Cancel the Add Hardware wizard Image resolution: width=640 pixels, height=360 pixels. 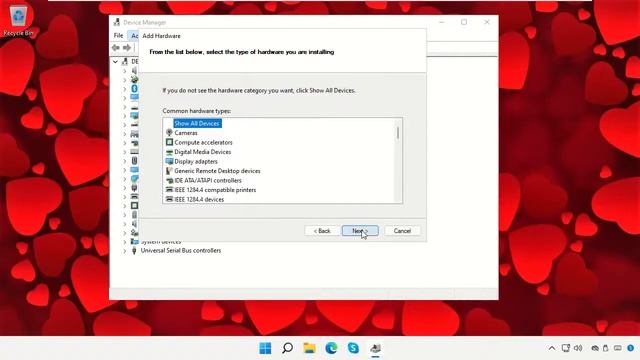(x=402, y=231)
